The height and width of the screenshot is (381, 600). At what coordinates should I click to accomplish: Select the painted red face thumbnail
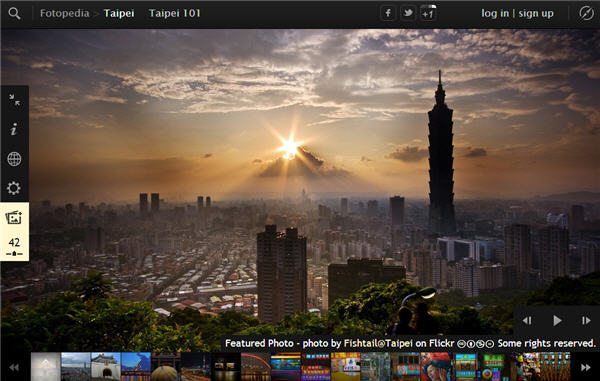(x=435, y=366)
